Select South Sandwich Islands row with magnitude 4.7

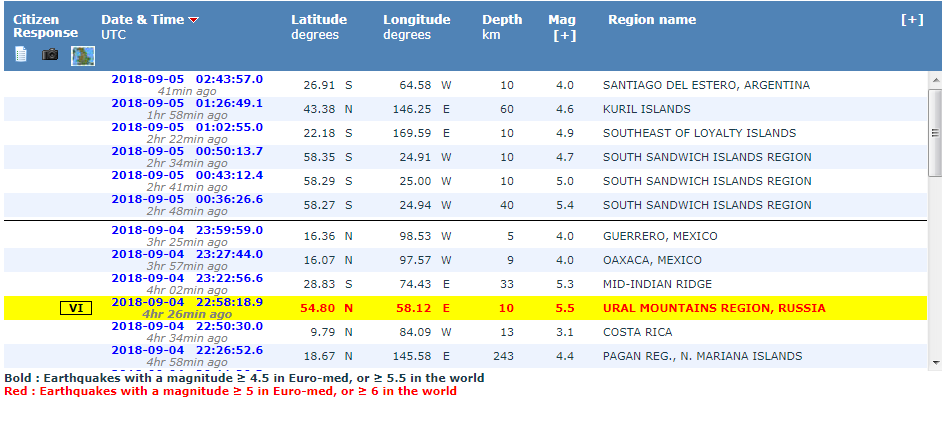pyautogui.click(x=466, y=157)
